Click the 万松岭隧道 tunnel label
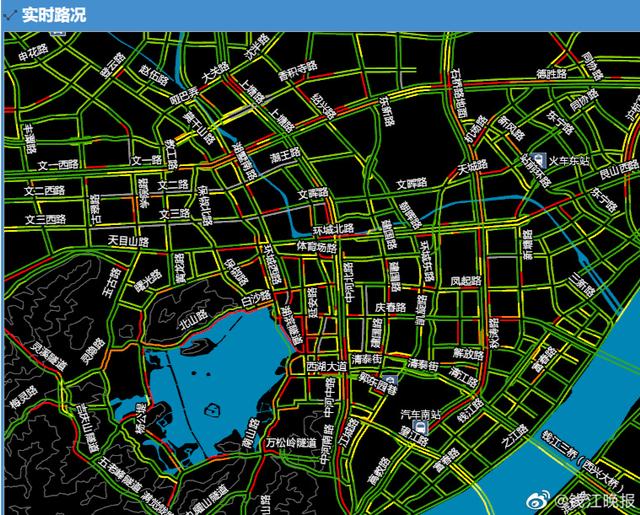640x515 pixels. (x=291, y=442)
